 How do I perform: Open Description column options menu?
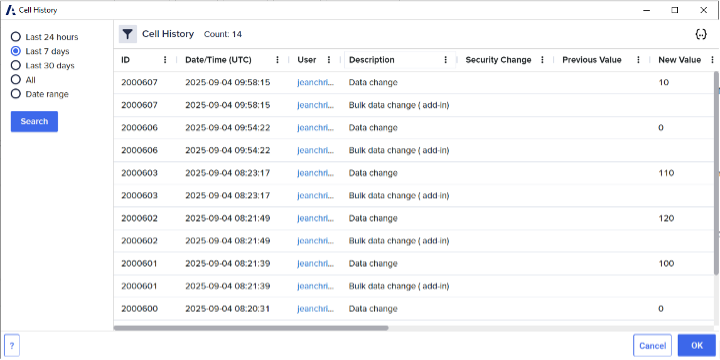click(445, 60)
